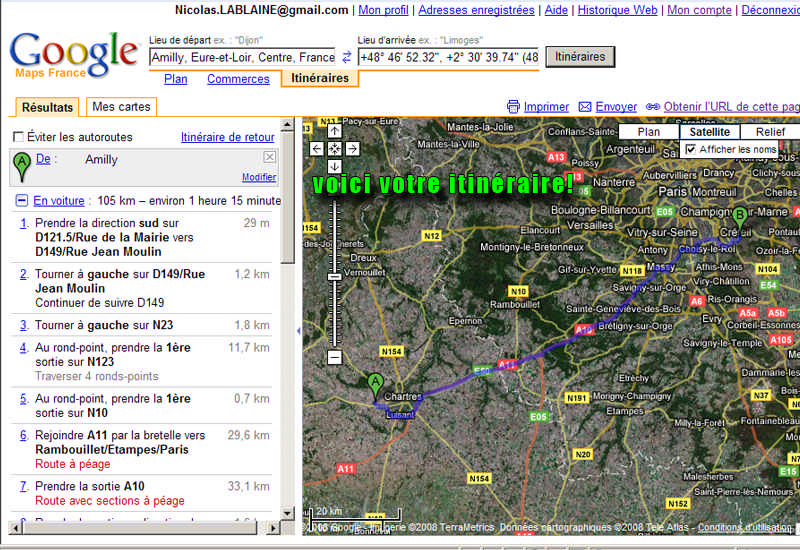Open the Commerces tab
The width and height of the screenshot is (800, 550).
pos(238,79)
